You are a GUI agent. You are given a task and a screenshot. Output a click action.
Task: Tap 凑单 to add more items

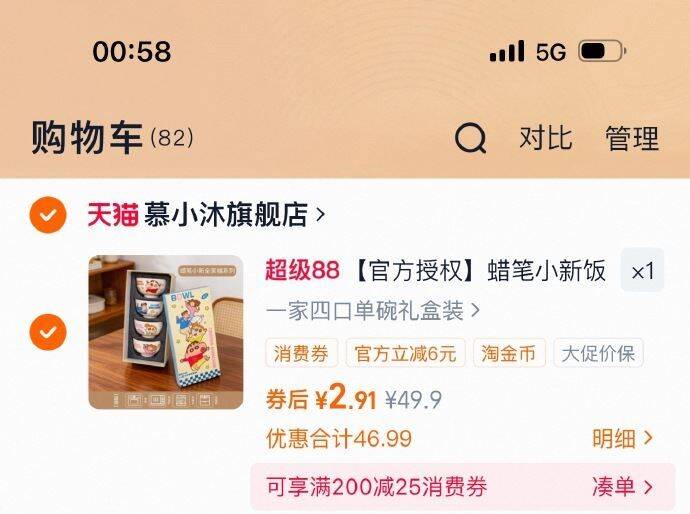tap(622, 487)
